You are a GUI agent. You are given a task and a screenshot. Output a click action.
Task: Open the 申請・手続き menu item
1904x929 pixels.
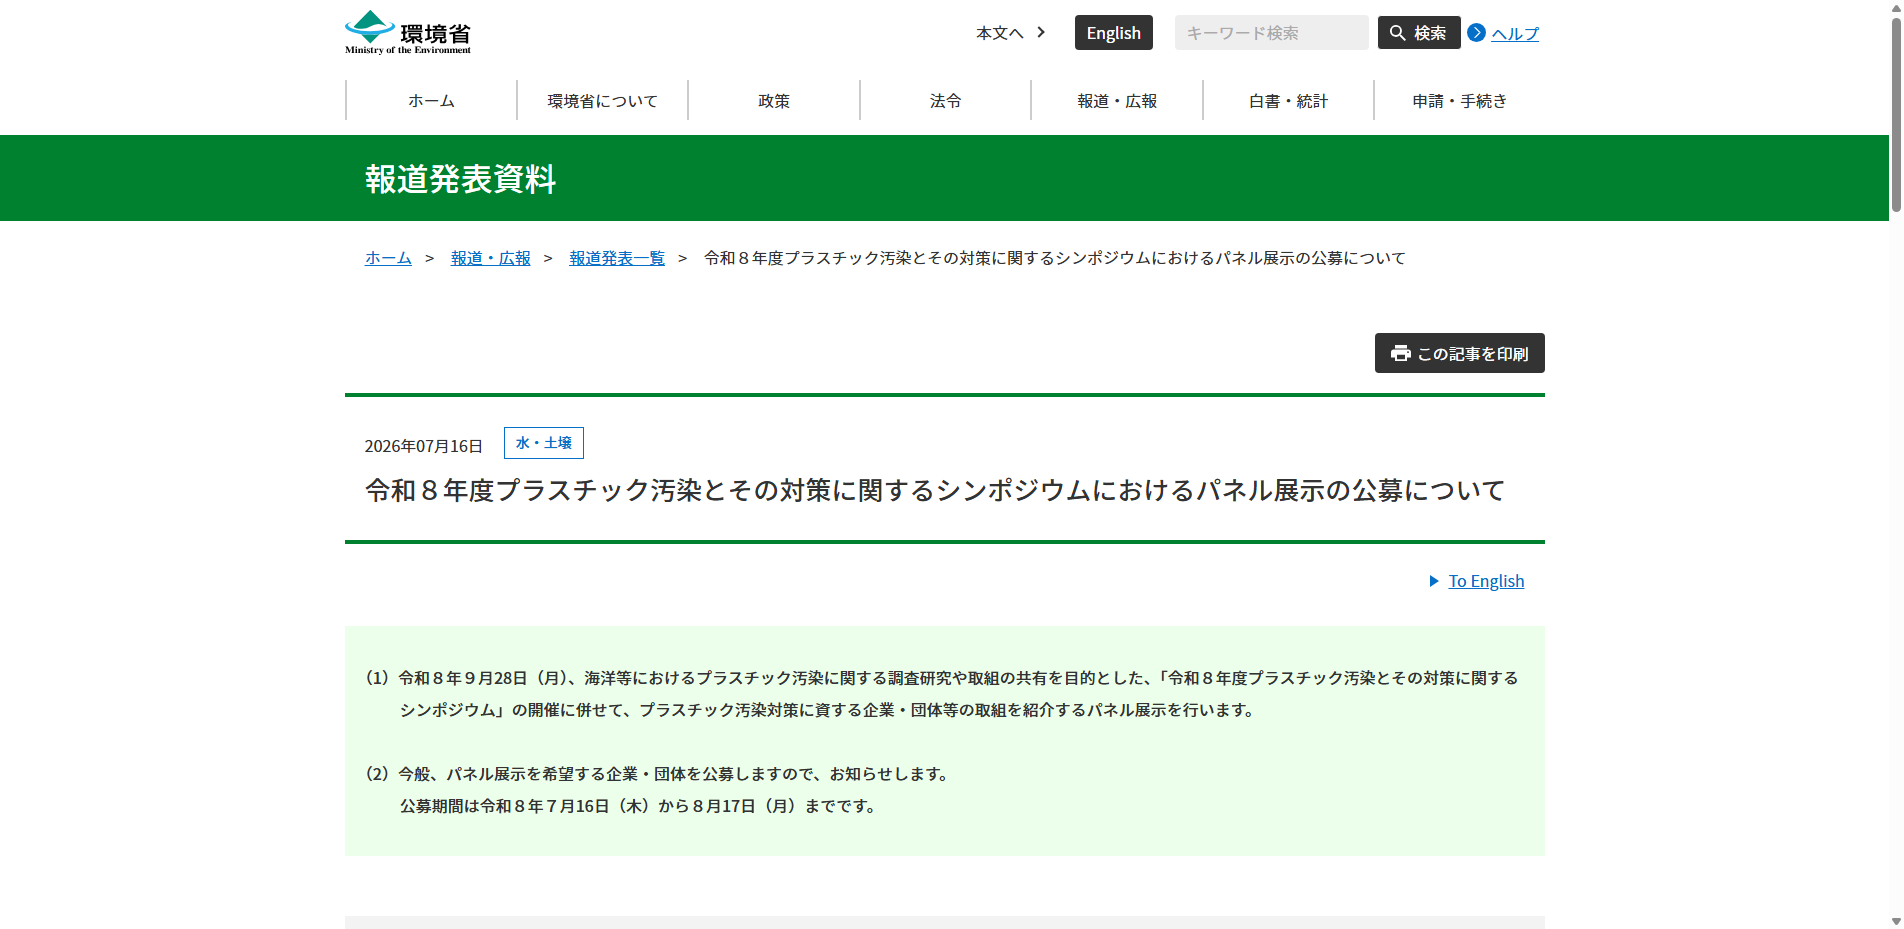point(1459,101)
